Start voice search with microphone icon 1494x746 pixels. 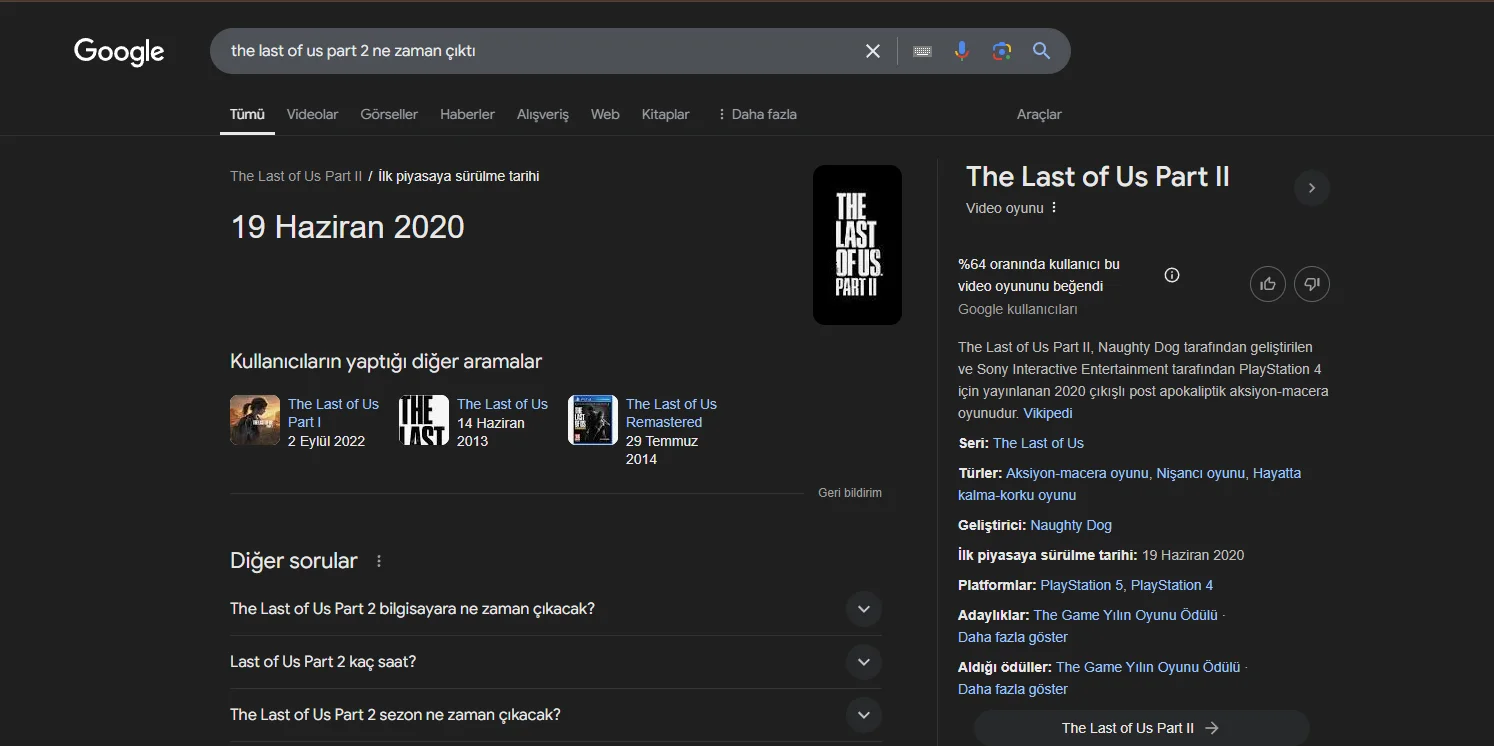(962, 51)
